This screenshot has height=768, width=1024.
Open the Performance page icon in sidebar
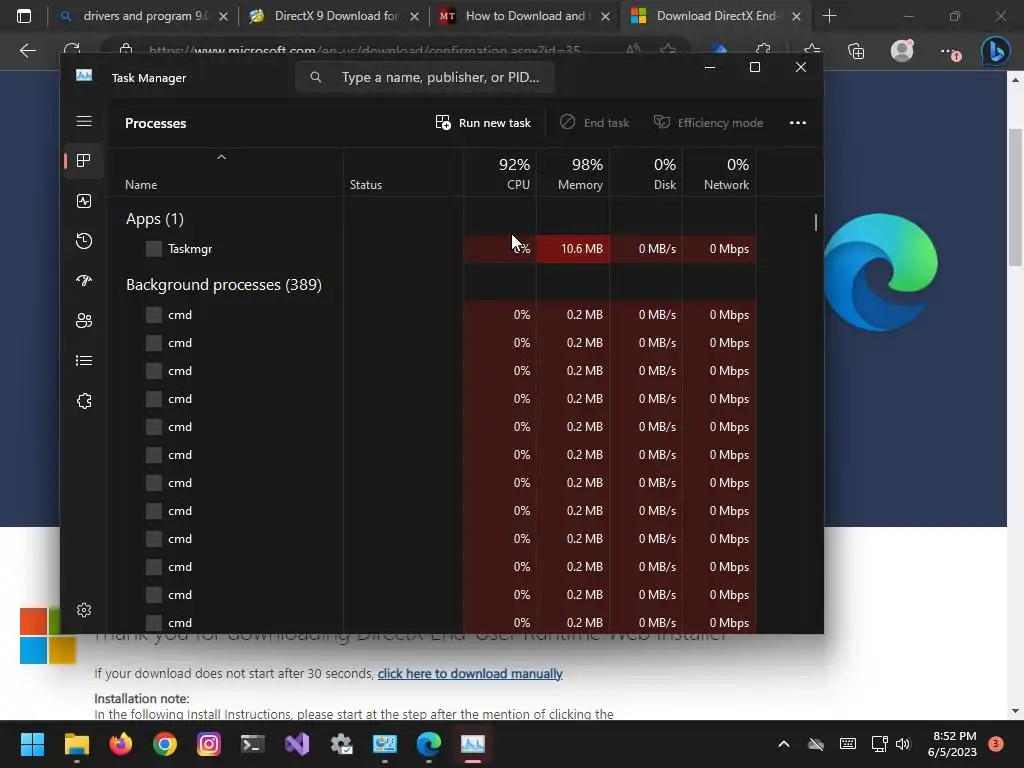[x=84, y=201]
